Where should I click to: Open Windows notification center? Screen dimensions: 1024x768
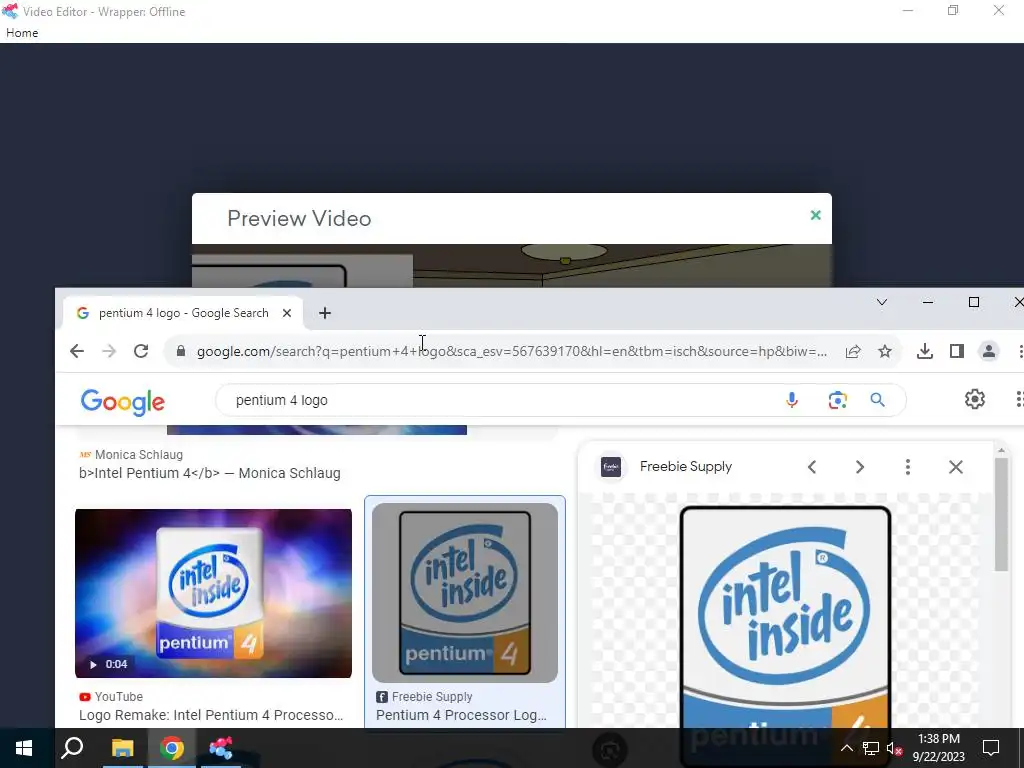pos(991,748)
